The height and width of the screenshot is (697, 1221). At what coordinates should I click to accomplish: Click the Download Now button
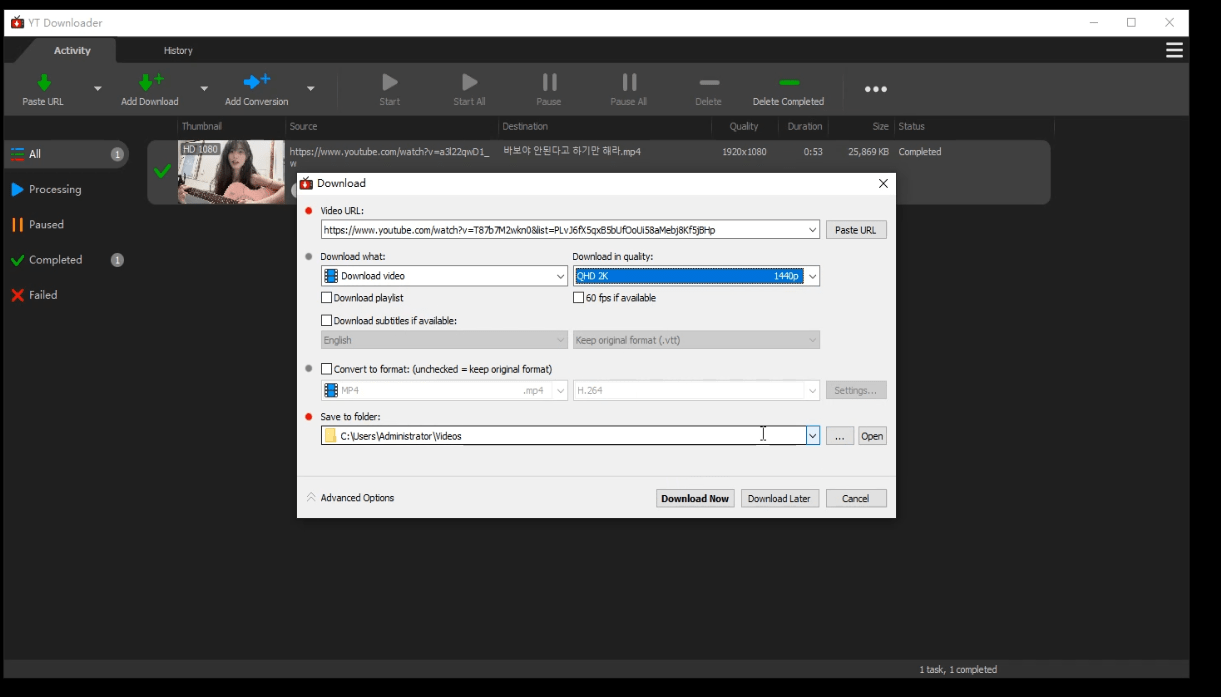[x=695, y=498]
